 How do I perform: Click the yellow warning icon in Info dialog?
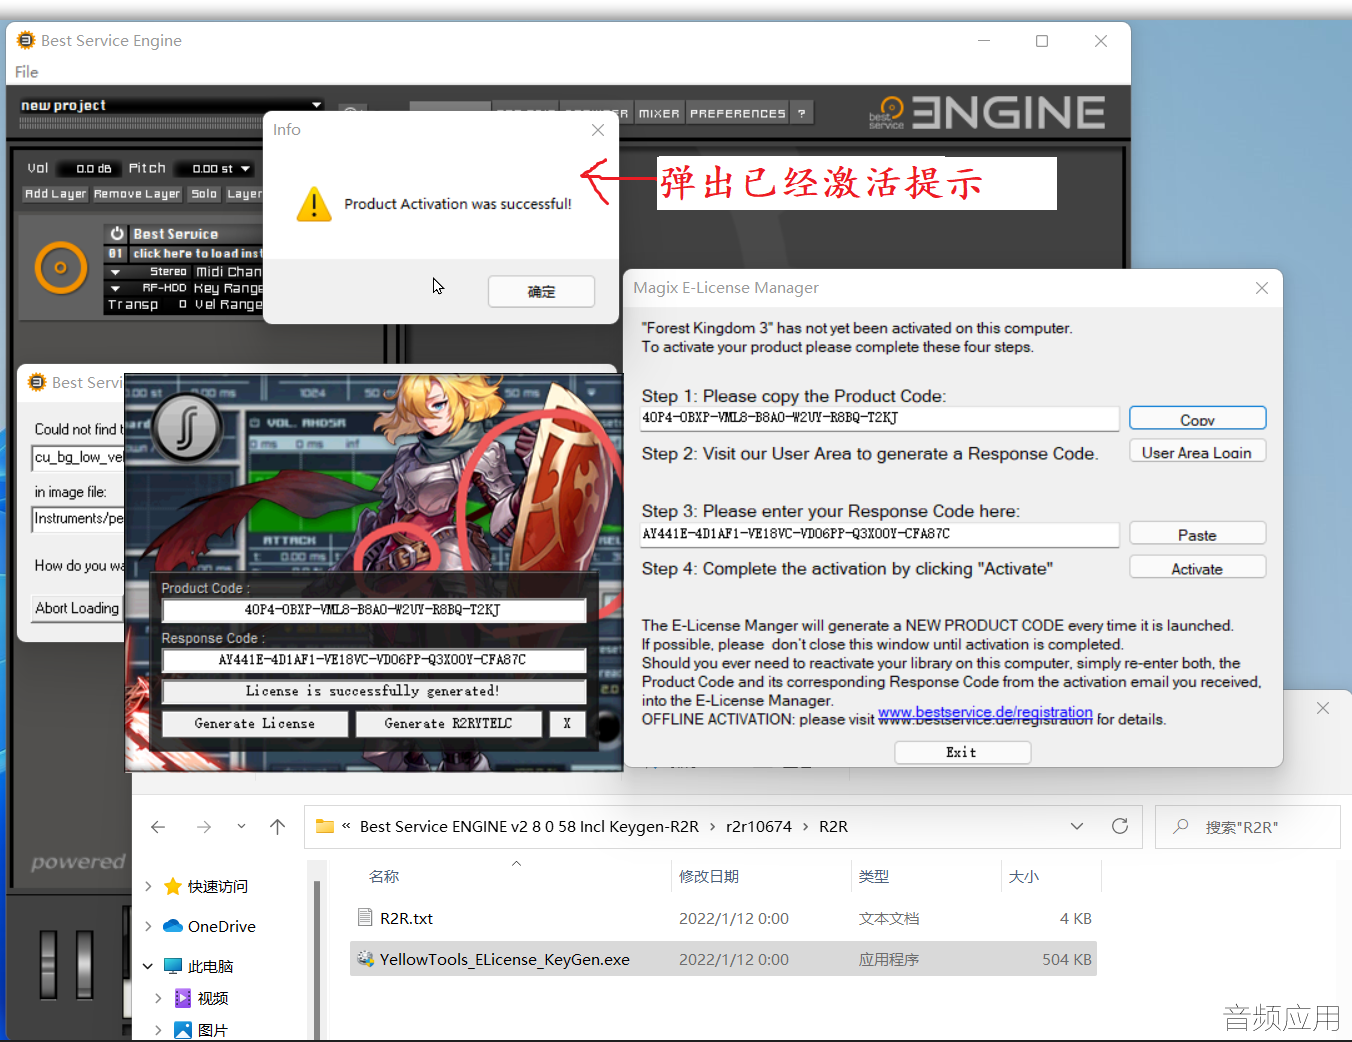click(314, 204)
